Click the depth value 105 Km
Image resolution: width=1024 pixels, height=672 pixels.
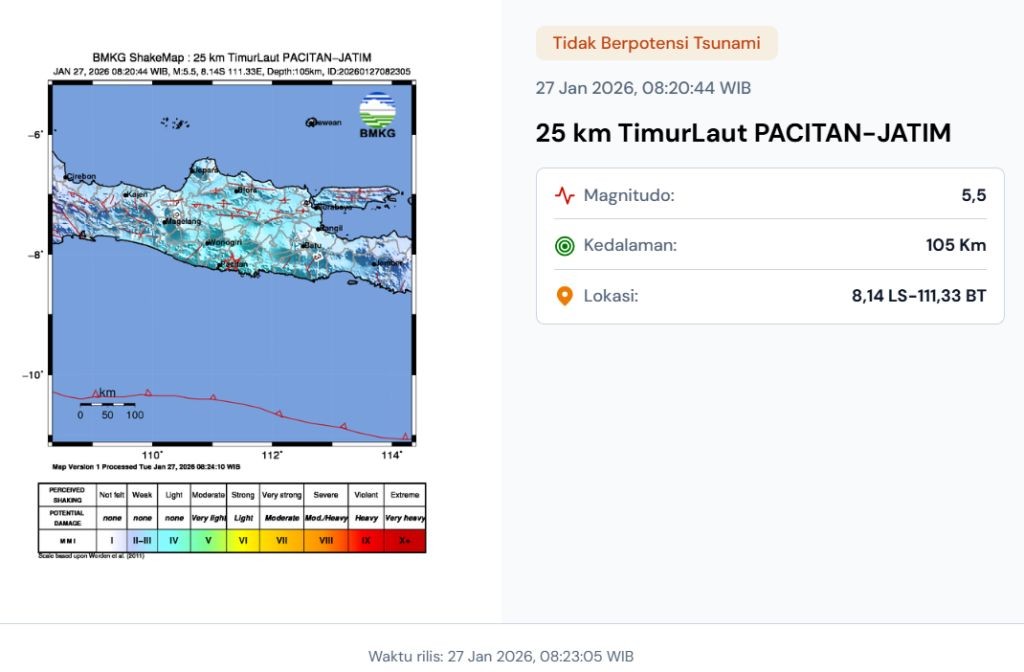coord(955,245)
